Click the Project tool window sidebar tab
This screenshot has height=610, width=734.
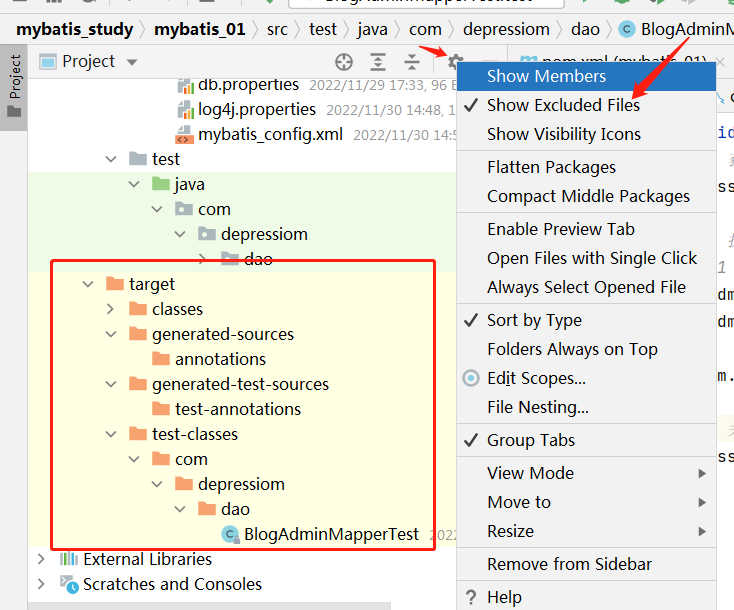(x=14, y=86)
